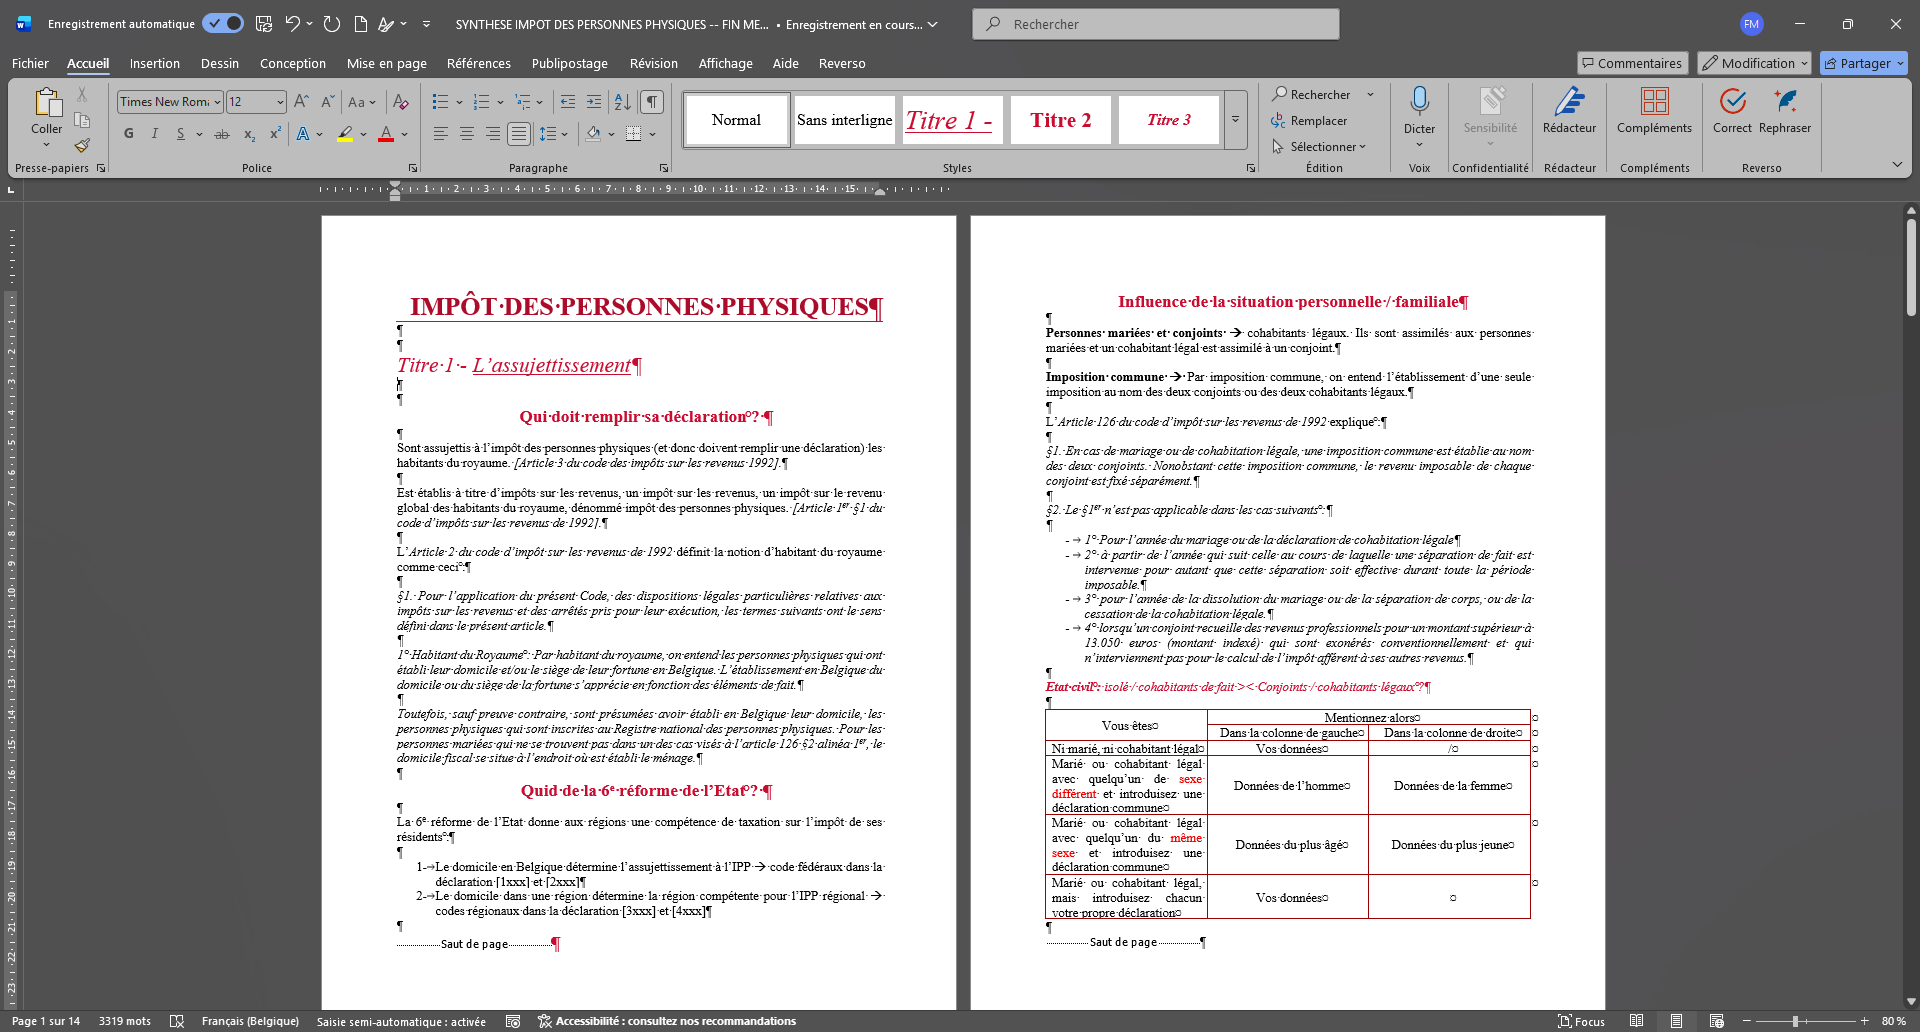
Task: Click the Redo arrow in title bar
Action: coord(332,24)
